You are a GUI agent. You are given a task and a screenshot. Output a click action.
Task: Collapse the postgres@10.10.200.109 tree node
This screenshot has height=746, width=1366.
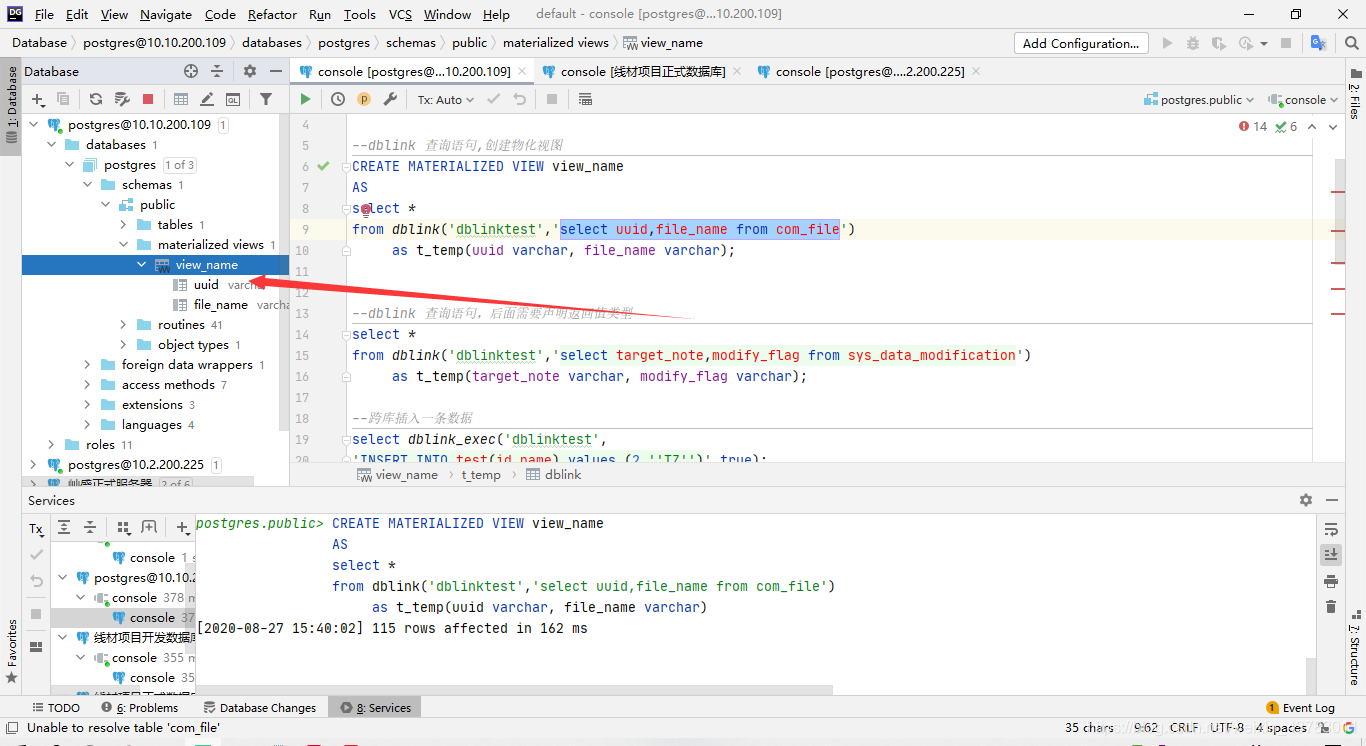tap(34, 125)
